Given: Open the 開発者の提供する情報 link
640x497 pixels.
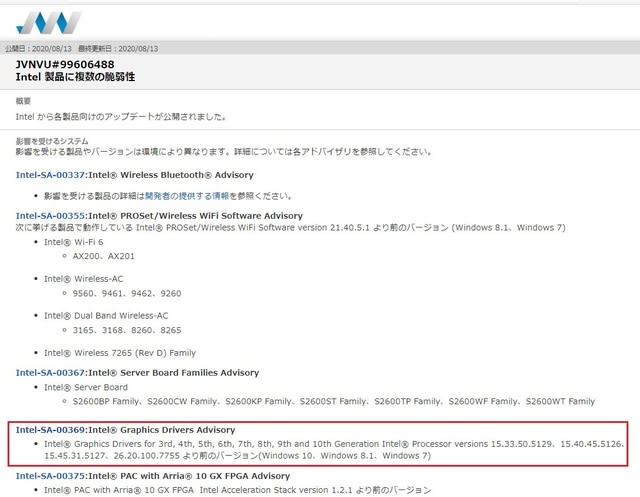Looking at the screenshot, I should [187, 196].
